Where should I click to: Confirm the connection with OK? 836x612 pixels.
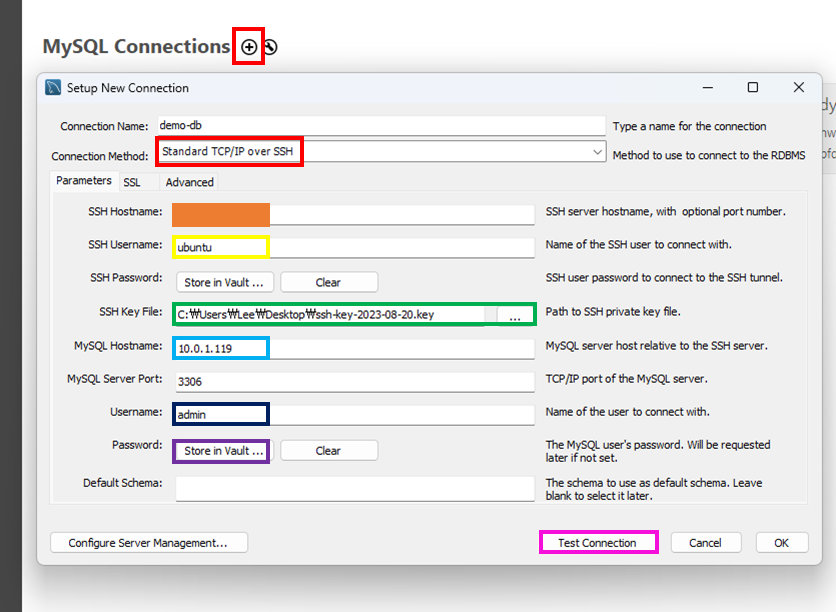tap(782, 543)
